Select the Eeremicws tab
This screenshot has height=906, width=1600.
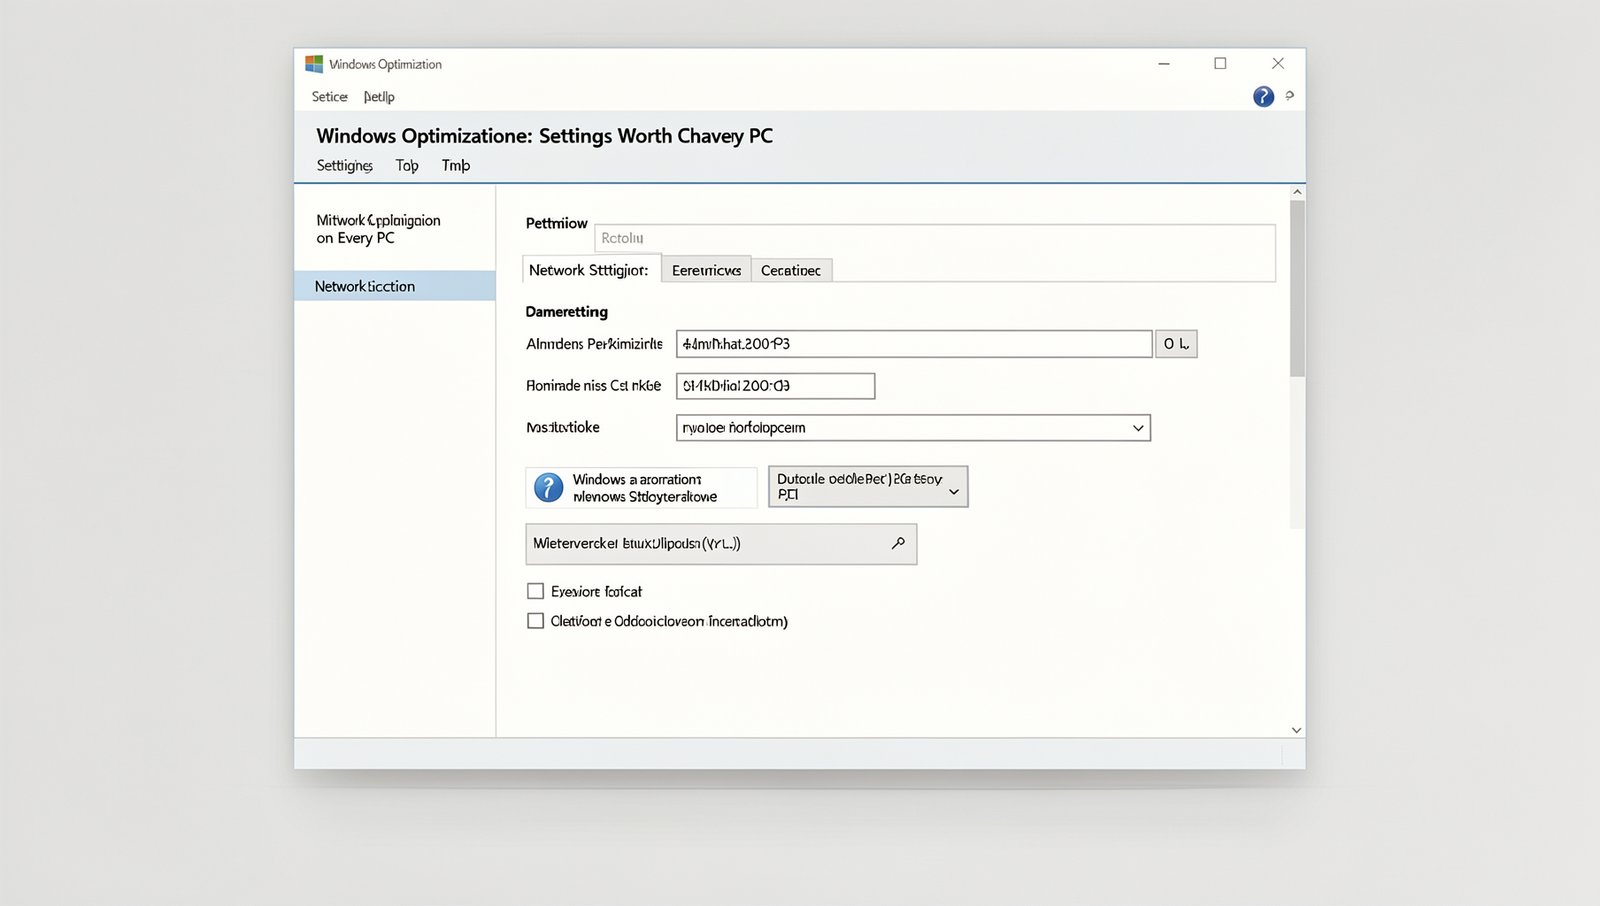(706, 270)
